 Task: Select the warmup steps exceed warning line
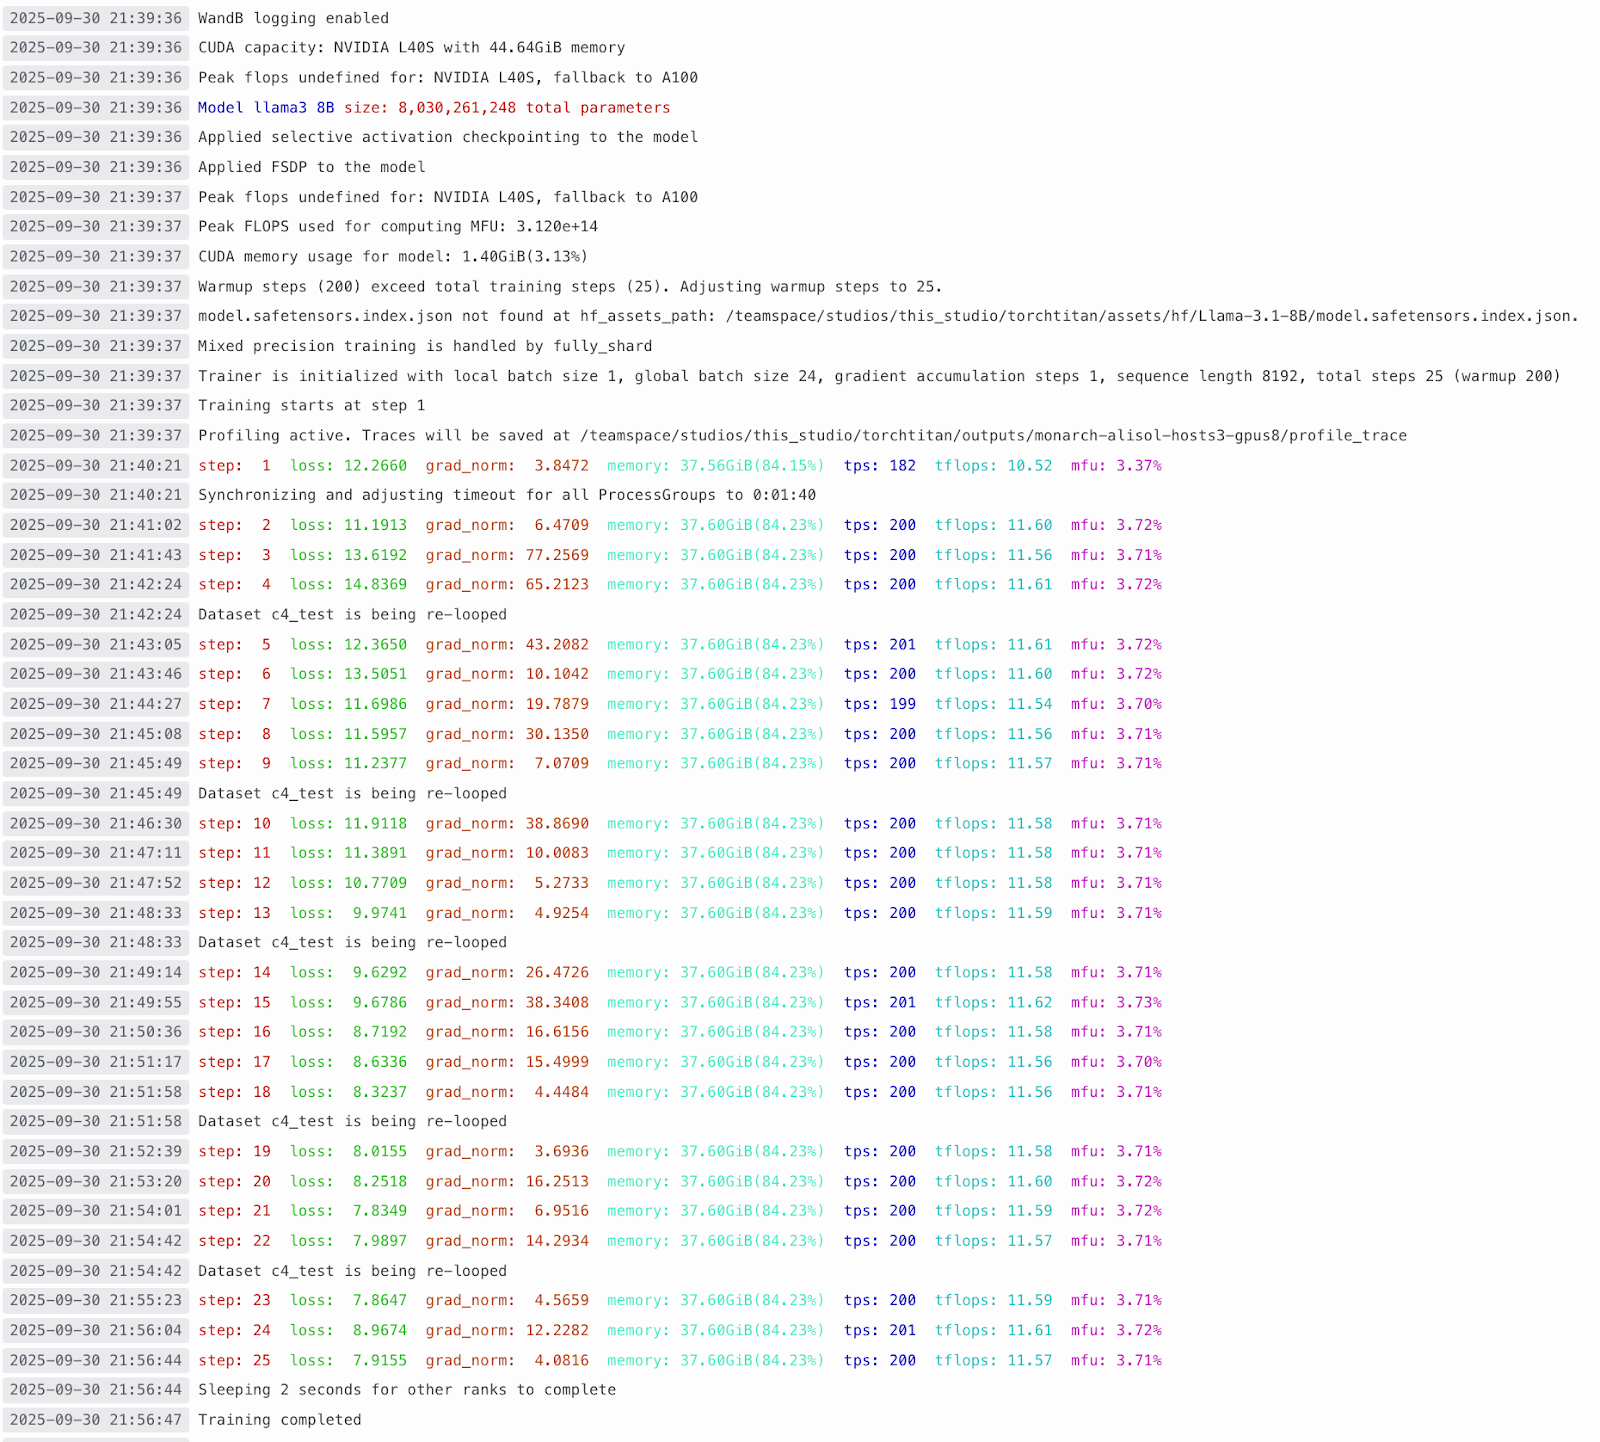[x=569, y=287]
